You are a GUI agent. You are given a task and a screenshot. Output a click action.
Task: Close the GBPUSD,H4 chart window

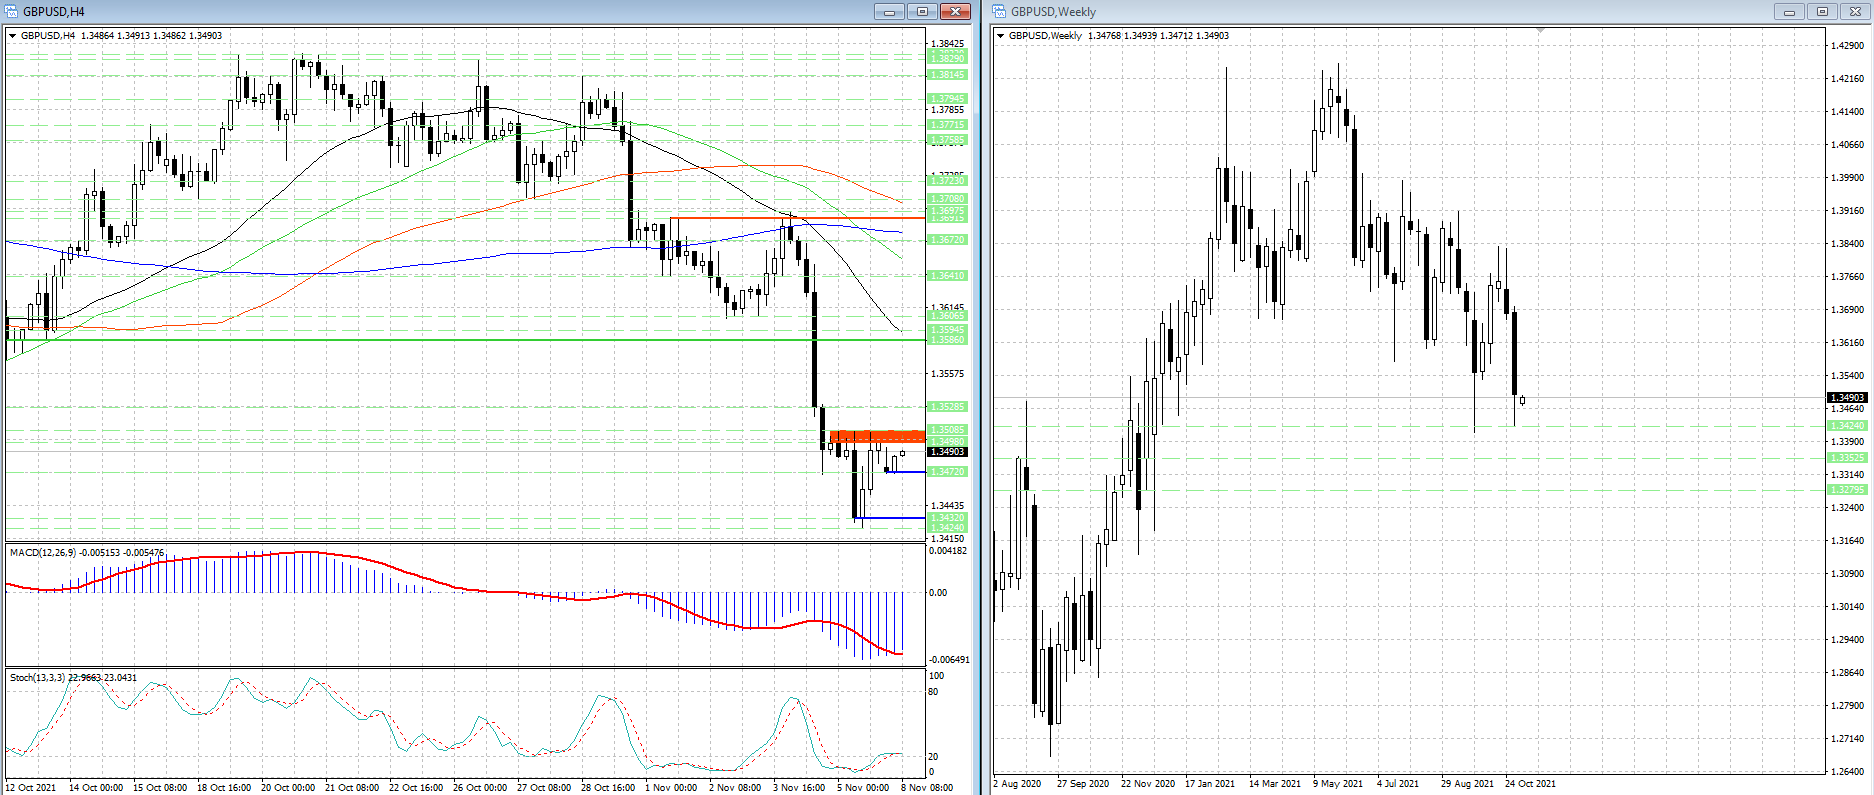pyautogui.click(x=955, y=11)
